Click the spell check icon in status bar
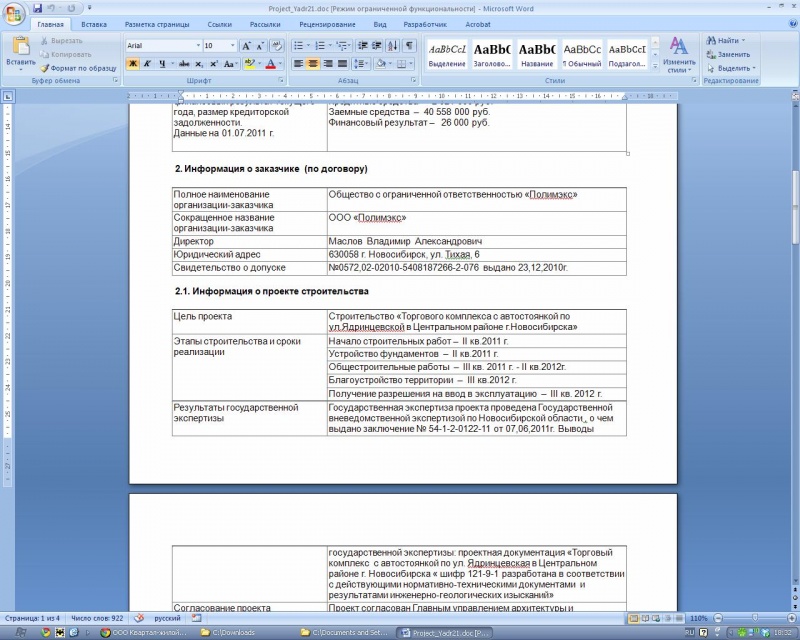Image resolution: width=800 pixels, height=640 pixels. click(139, 618)
